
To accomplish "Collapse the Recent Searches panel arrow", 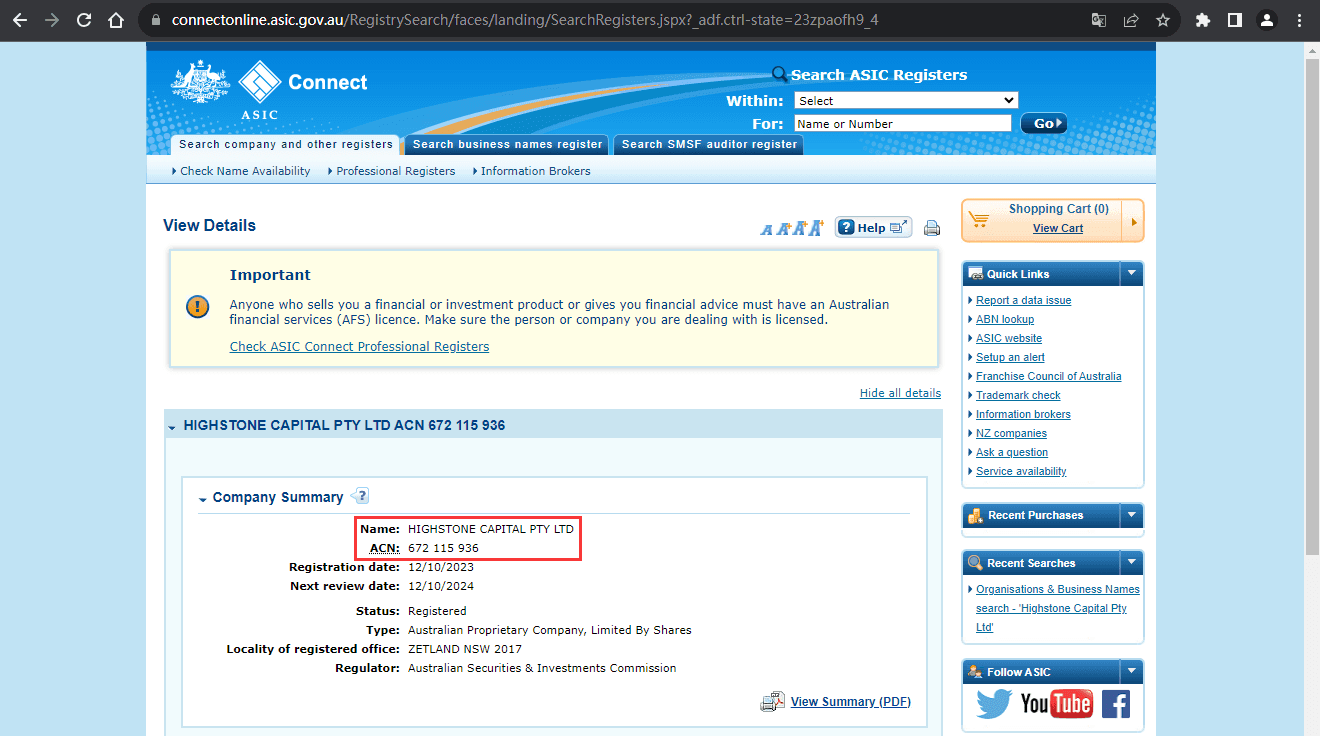I will point(1131,563).
